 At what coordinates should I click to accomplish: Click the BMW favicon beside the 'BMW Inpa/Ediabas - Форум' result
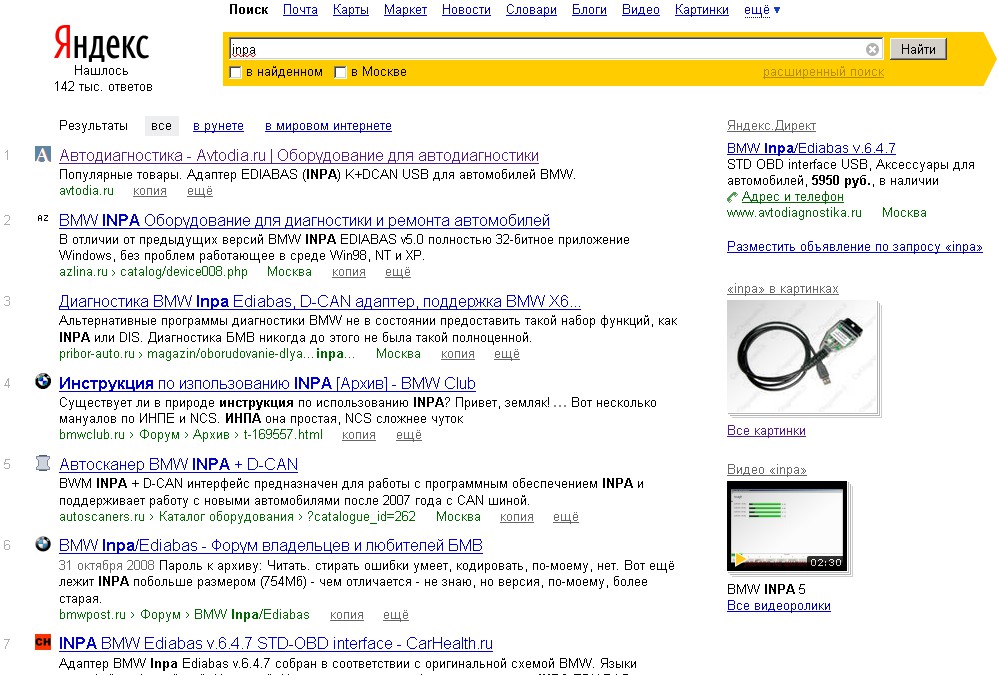[x=43, y=544]
